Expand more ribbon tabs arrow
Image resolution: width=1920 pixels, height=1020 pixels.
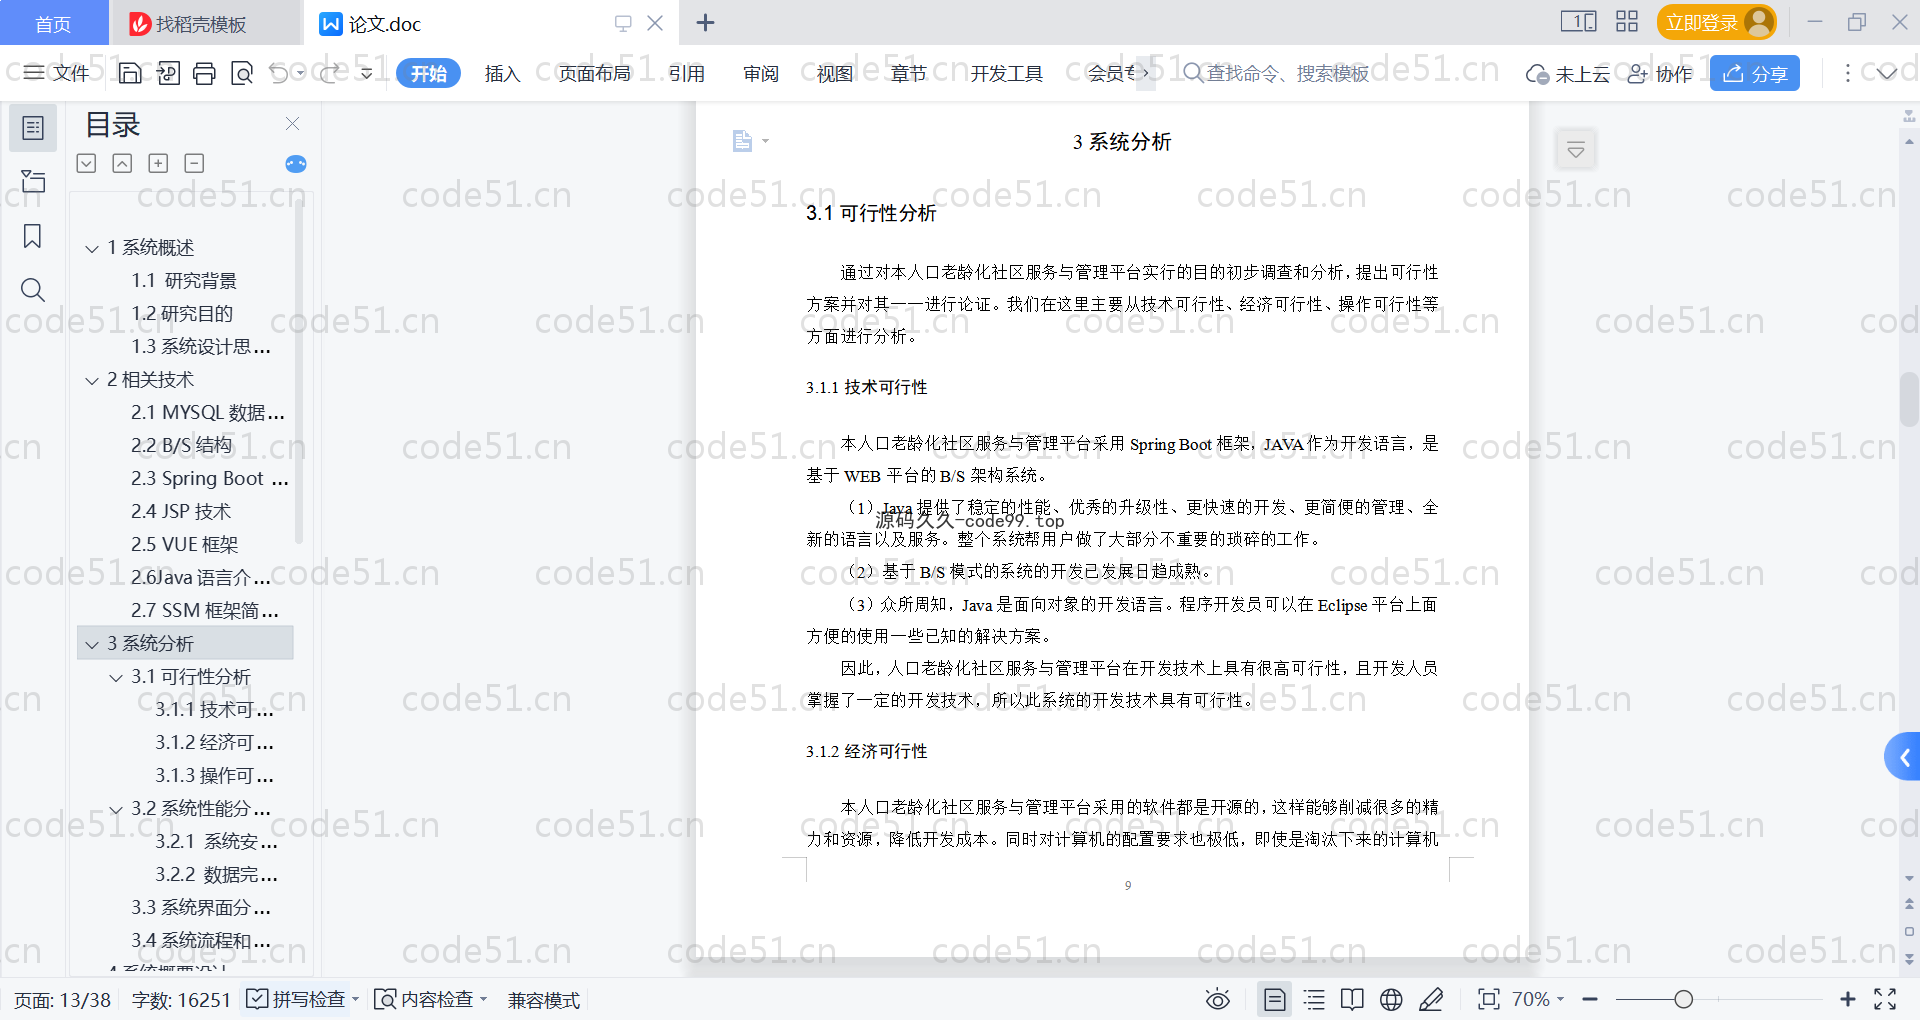coord(1146,73)
